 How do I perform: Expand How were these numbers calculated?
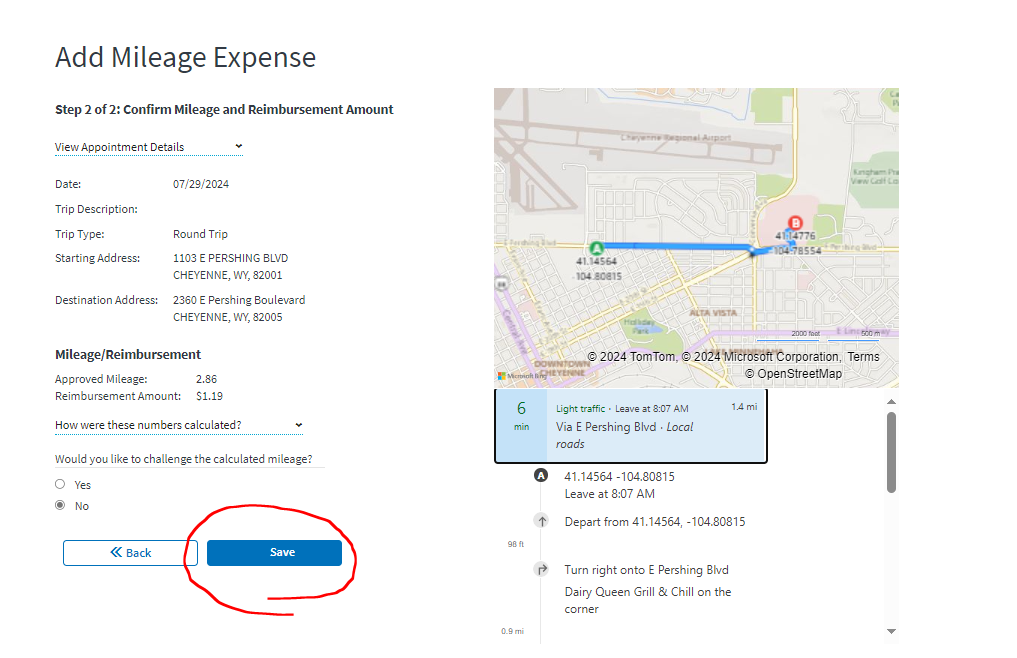(x=178, y=425)
